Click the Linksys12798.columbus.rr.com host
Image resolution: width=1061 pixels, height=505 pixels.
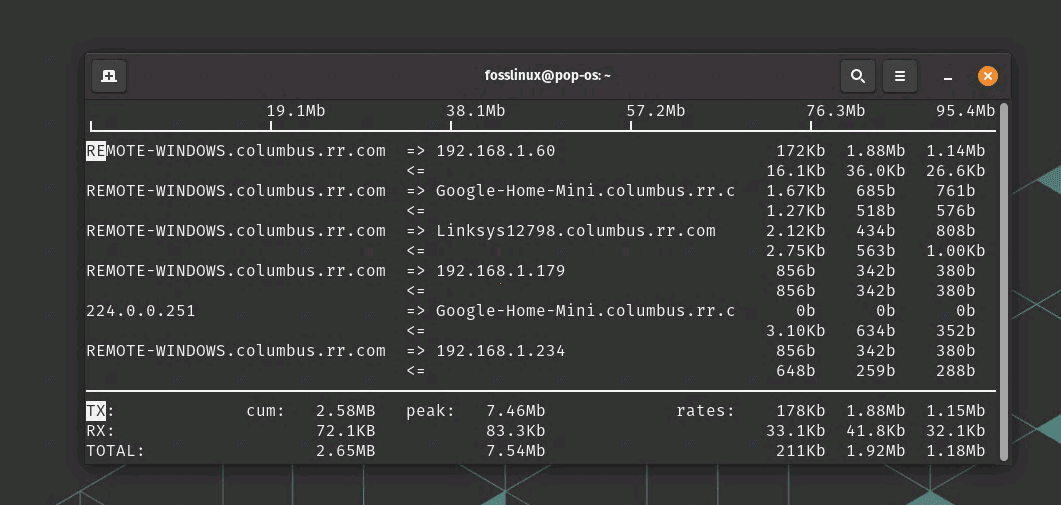click(575, 231)
